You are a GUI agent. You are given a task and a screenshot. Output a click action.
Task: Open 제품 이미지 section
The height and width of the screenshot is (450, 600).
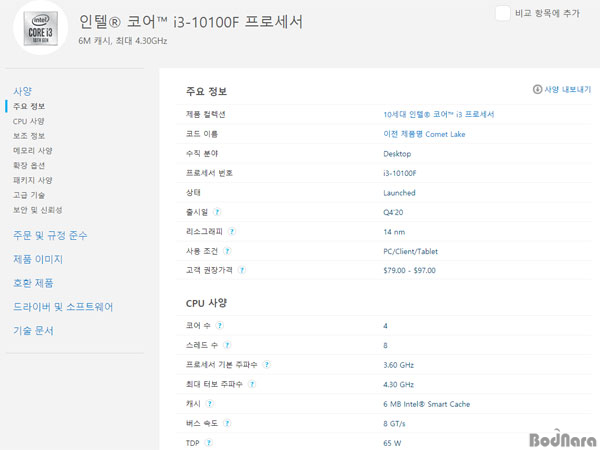click(38, 259)
